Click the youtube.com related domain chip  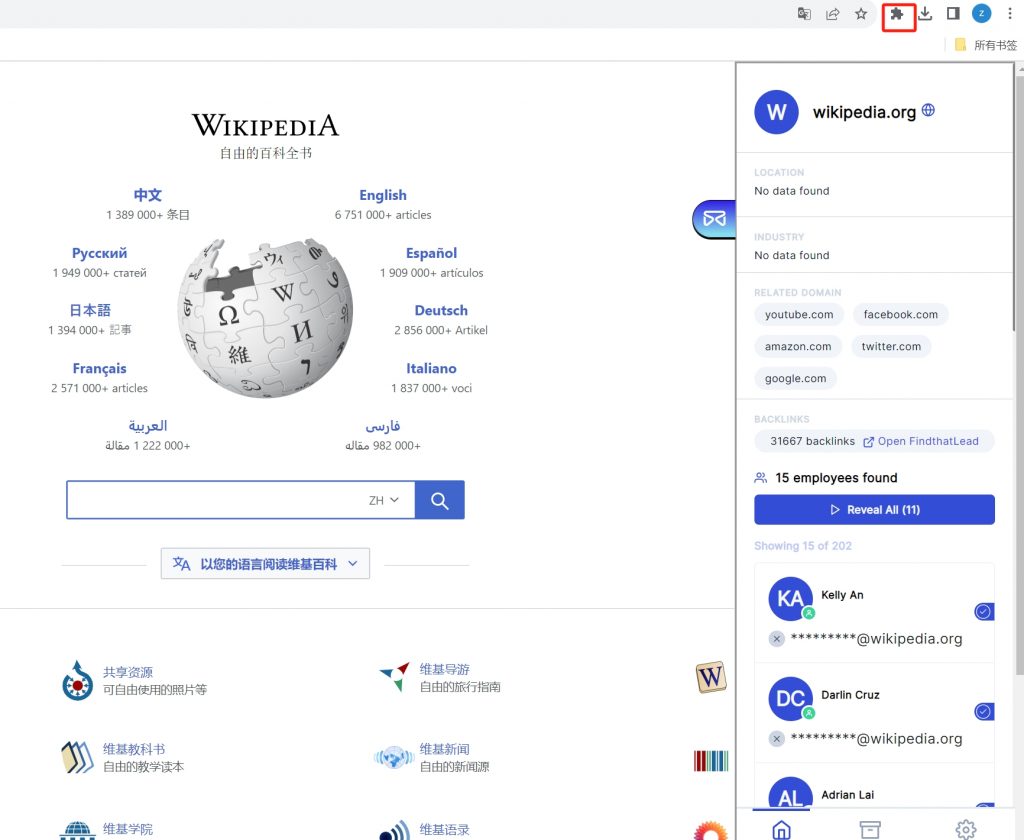tap(799, 315)
